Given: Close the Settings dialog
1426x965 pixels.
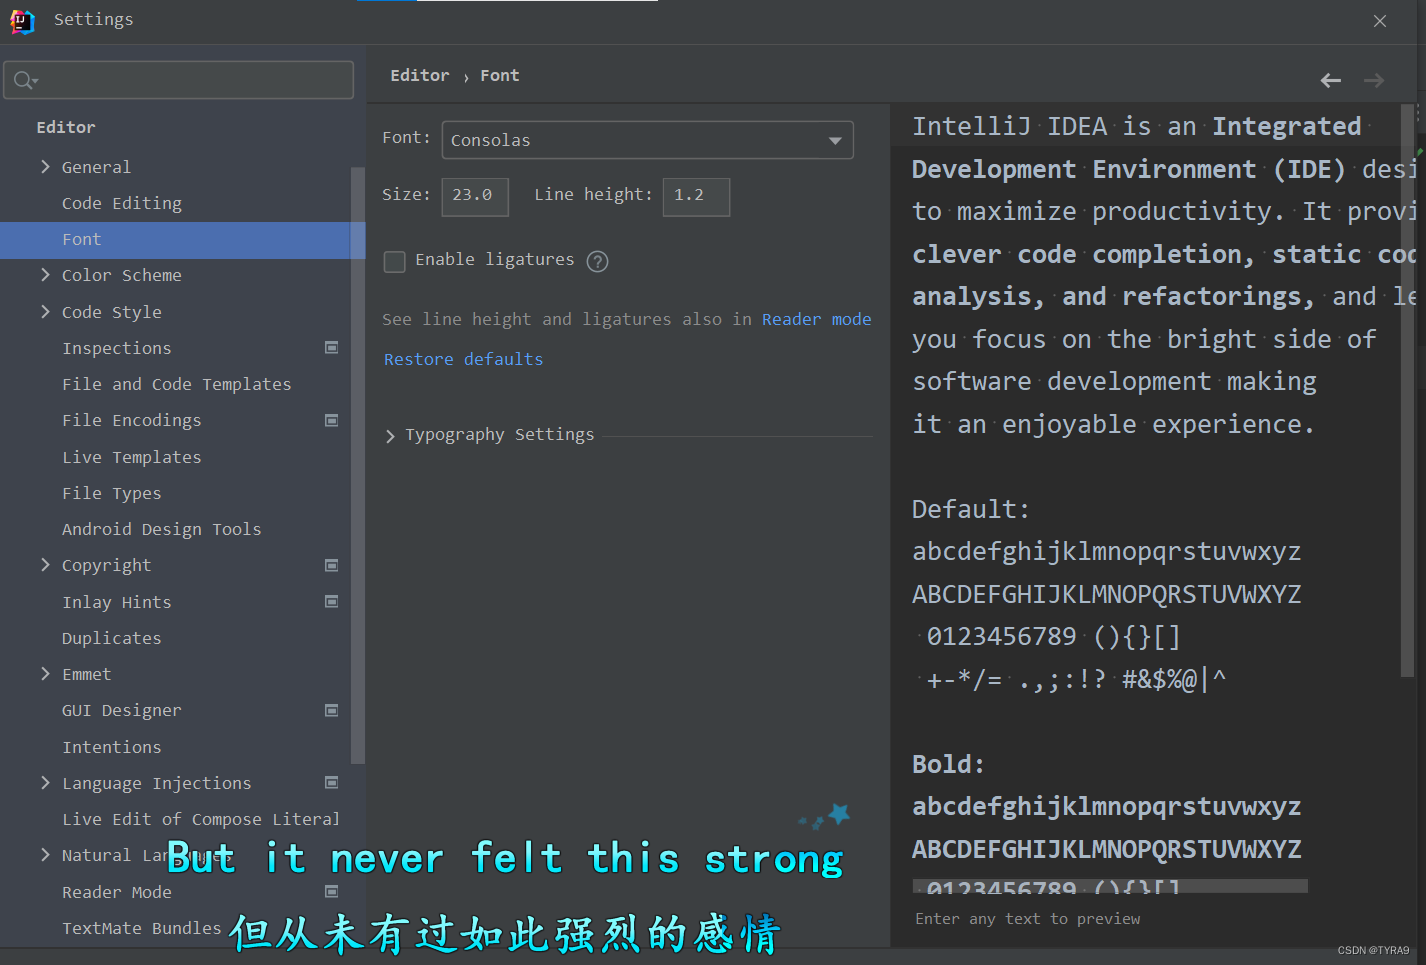Looking at the screenshot, I should point(1380,21).
